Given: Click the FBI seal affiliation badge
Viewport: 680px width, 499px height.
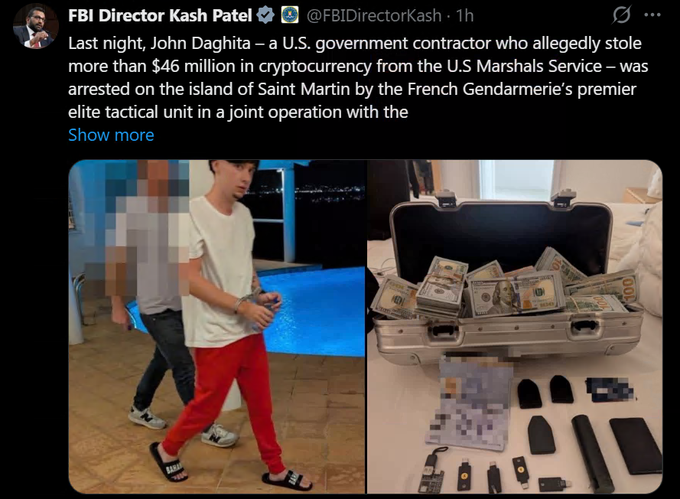Looking at the screenshot, I should tap(290, 16).
